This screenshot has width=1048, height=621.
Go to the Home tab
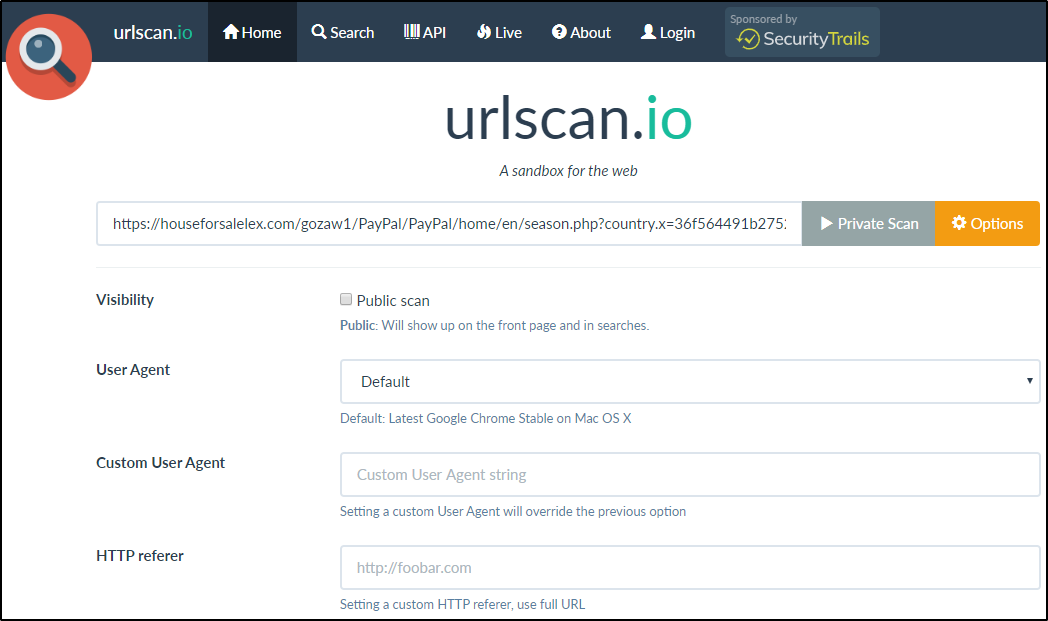252,32
